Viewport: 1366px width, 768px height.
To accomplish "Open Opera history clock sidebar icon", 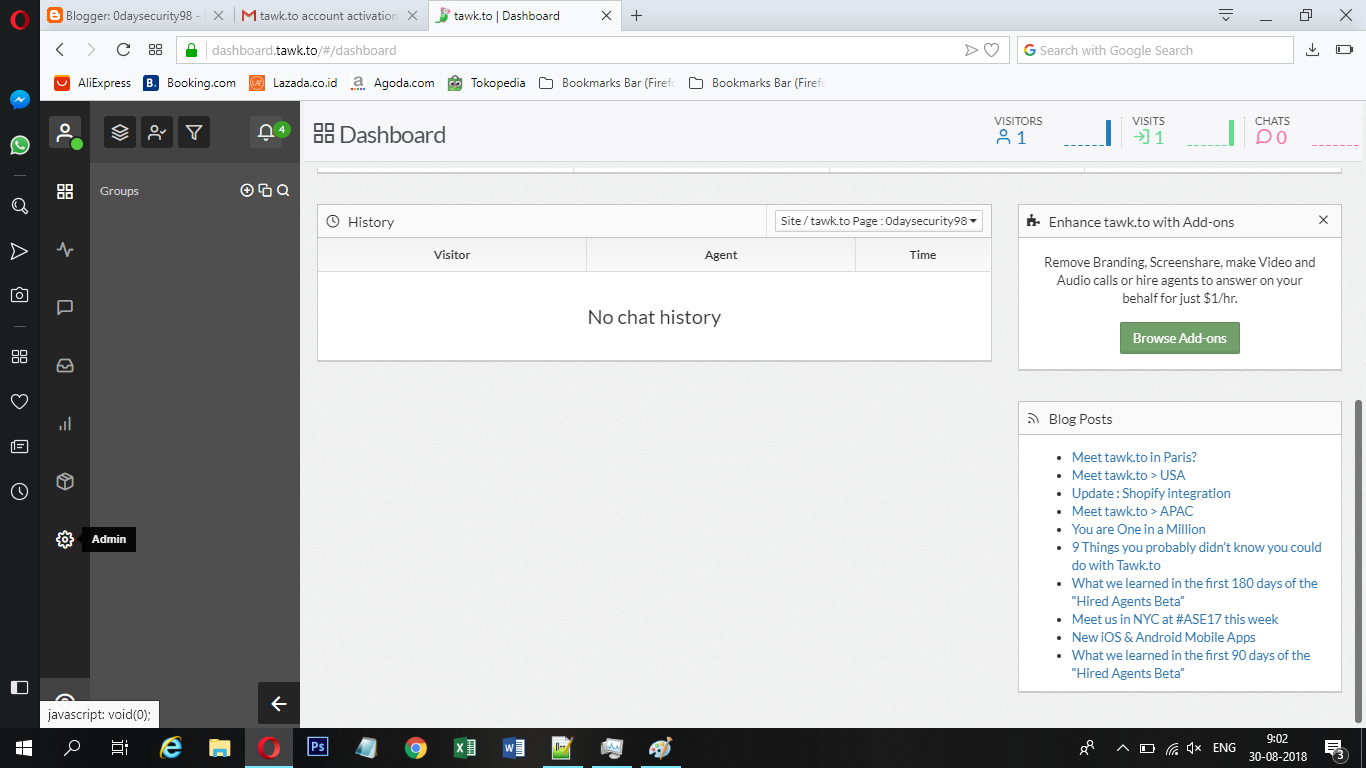I will [19, 491].
